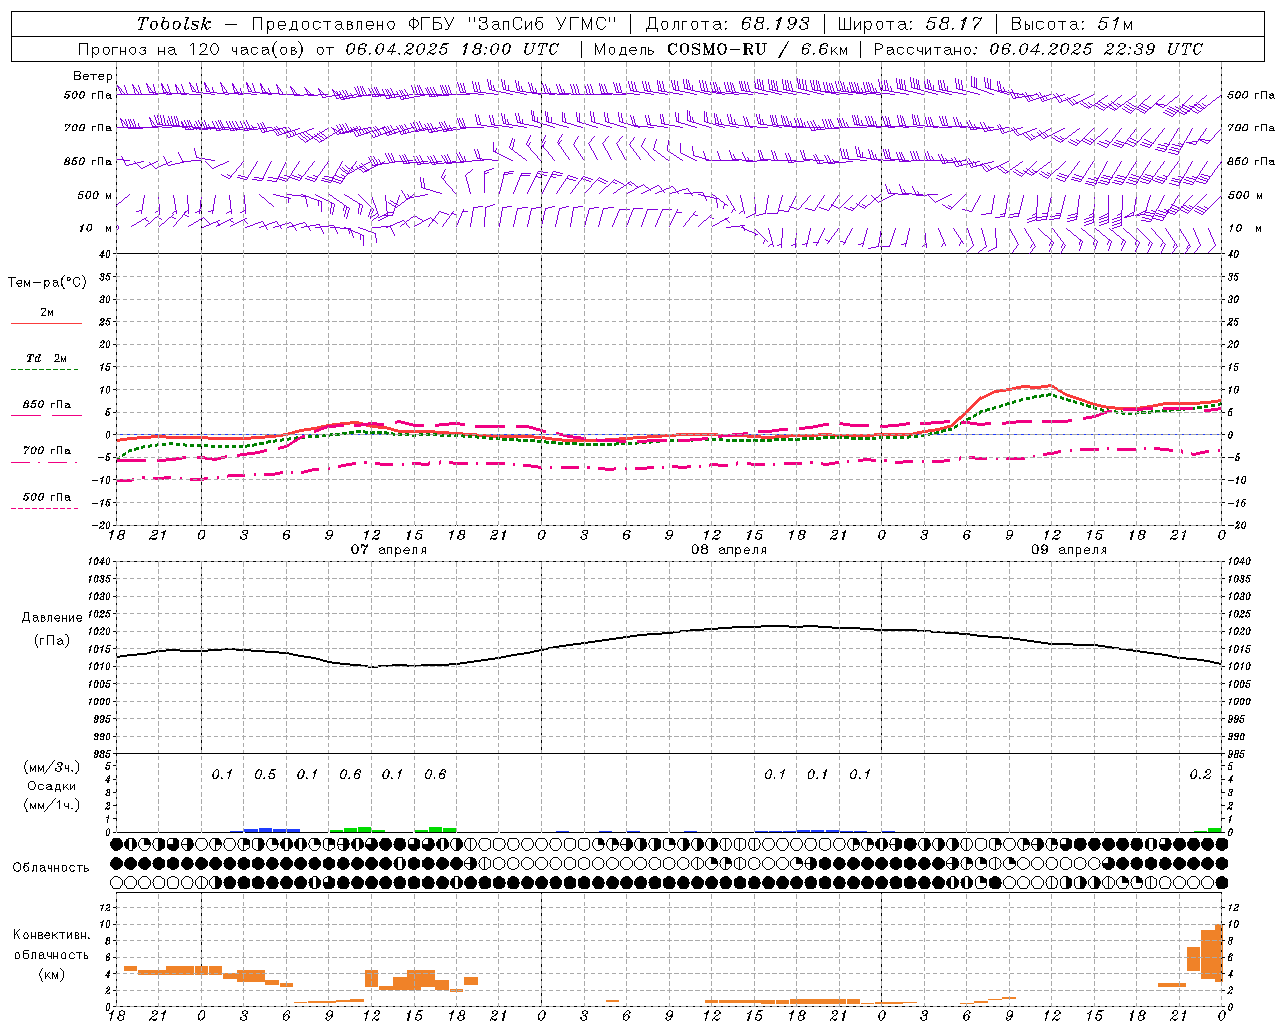Click the "Ветер" wind panel label

pyautogui.click(x=93, y=76)
